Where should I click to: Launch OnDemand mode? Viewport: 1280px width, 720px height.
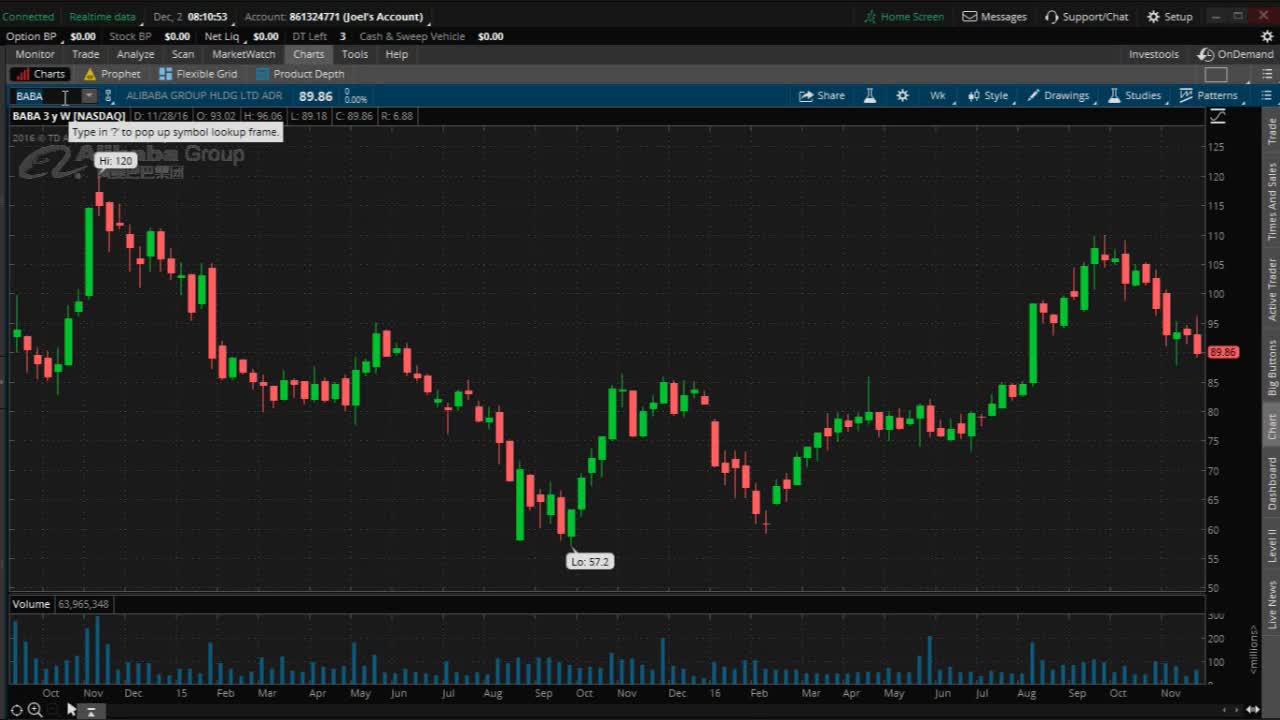pyautogui.click(x=1236, y=54)
